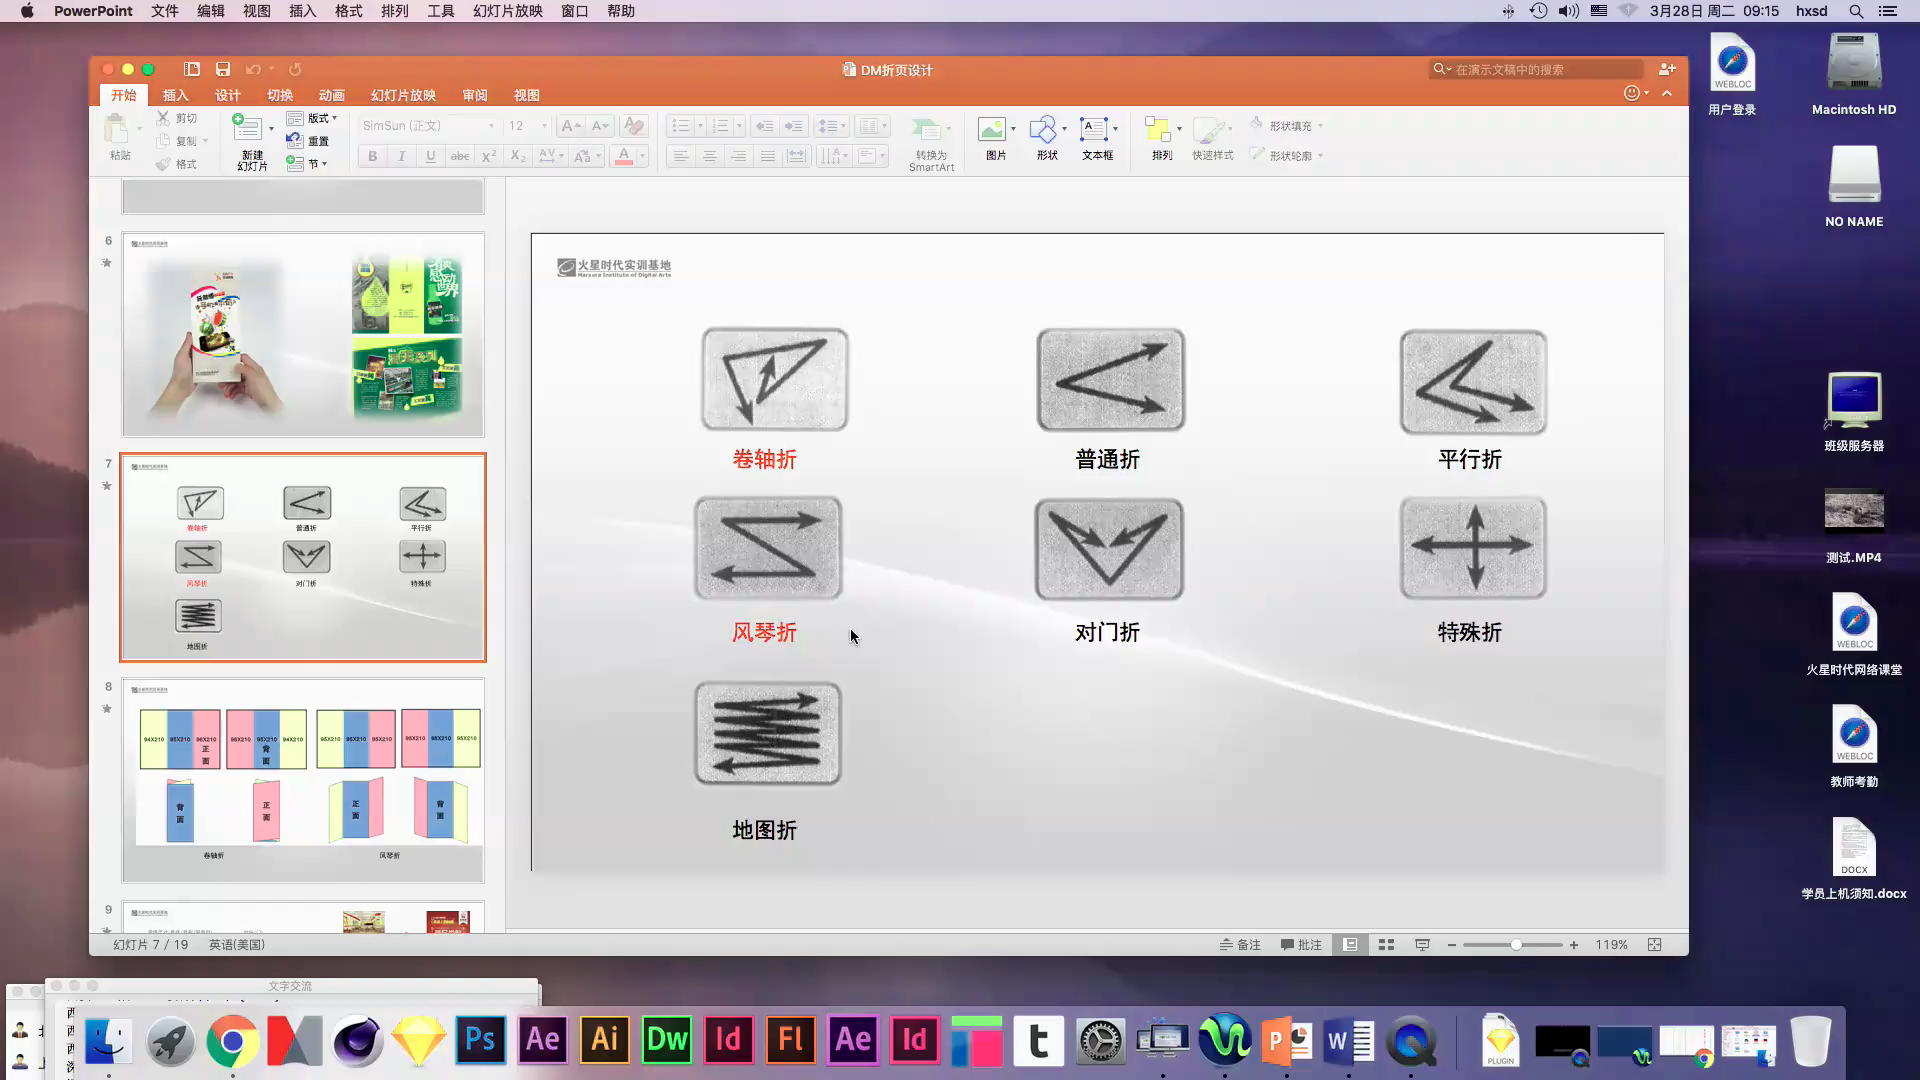Align text to the right
Screen dimensions: 1920x1080
[738, 156]
